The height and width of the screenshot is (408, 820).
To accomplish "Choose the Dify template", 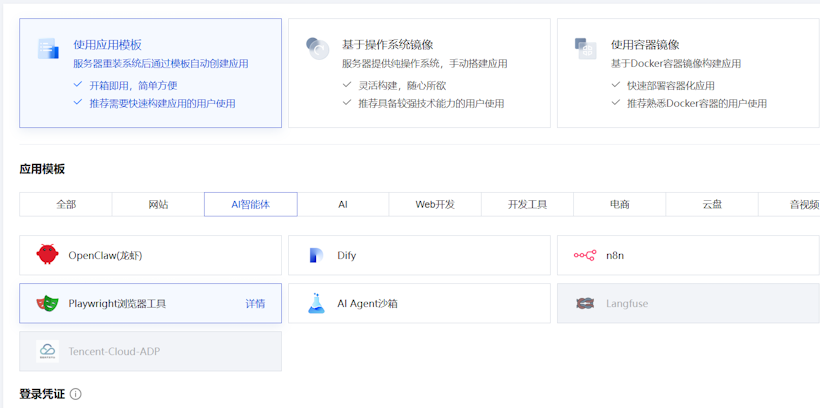I will 419,255.
